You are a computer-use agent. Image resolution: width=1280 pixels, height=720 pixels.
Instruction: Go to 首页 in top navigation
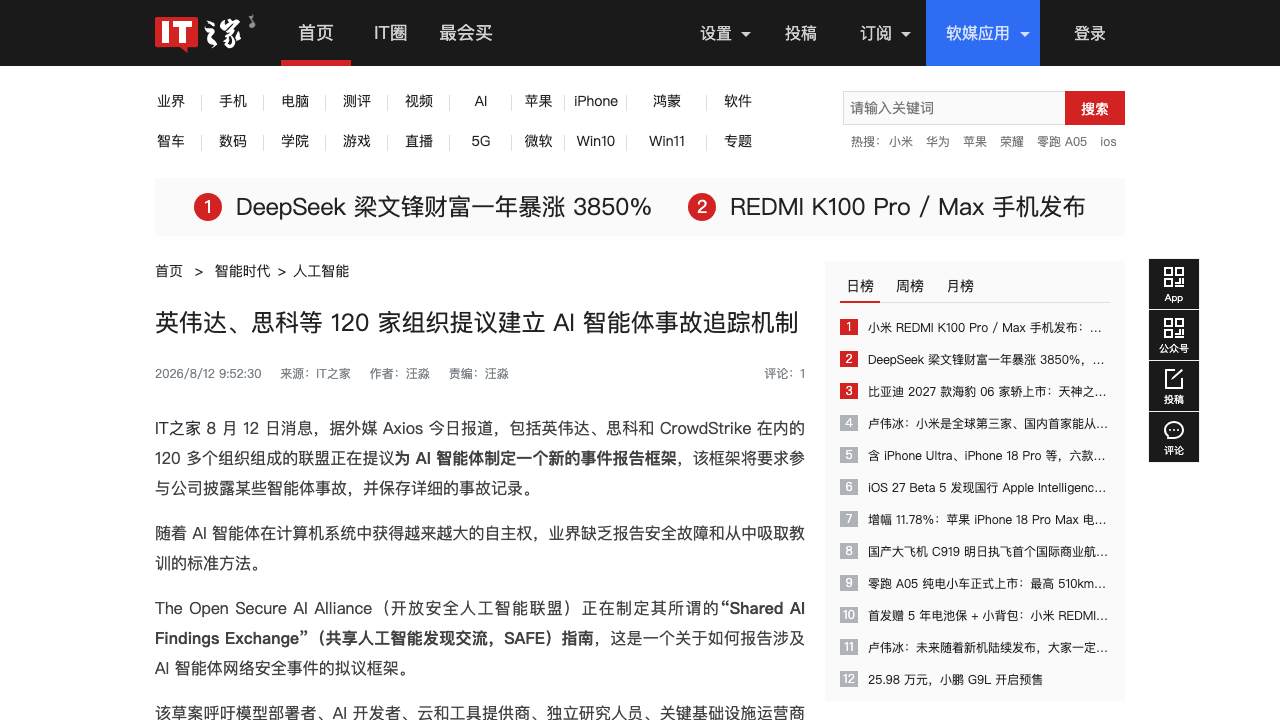pyautogui.click(x=316, y=33)
